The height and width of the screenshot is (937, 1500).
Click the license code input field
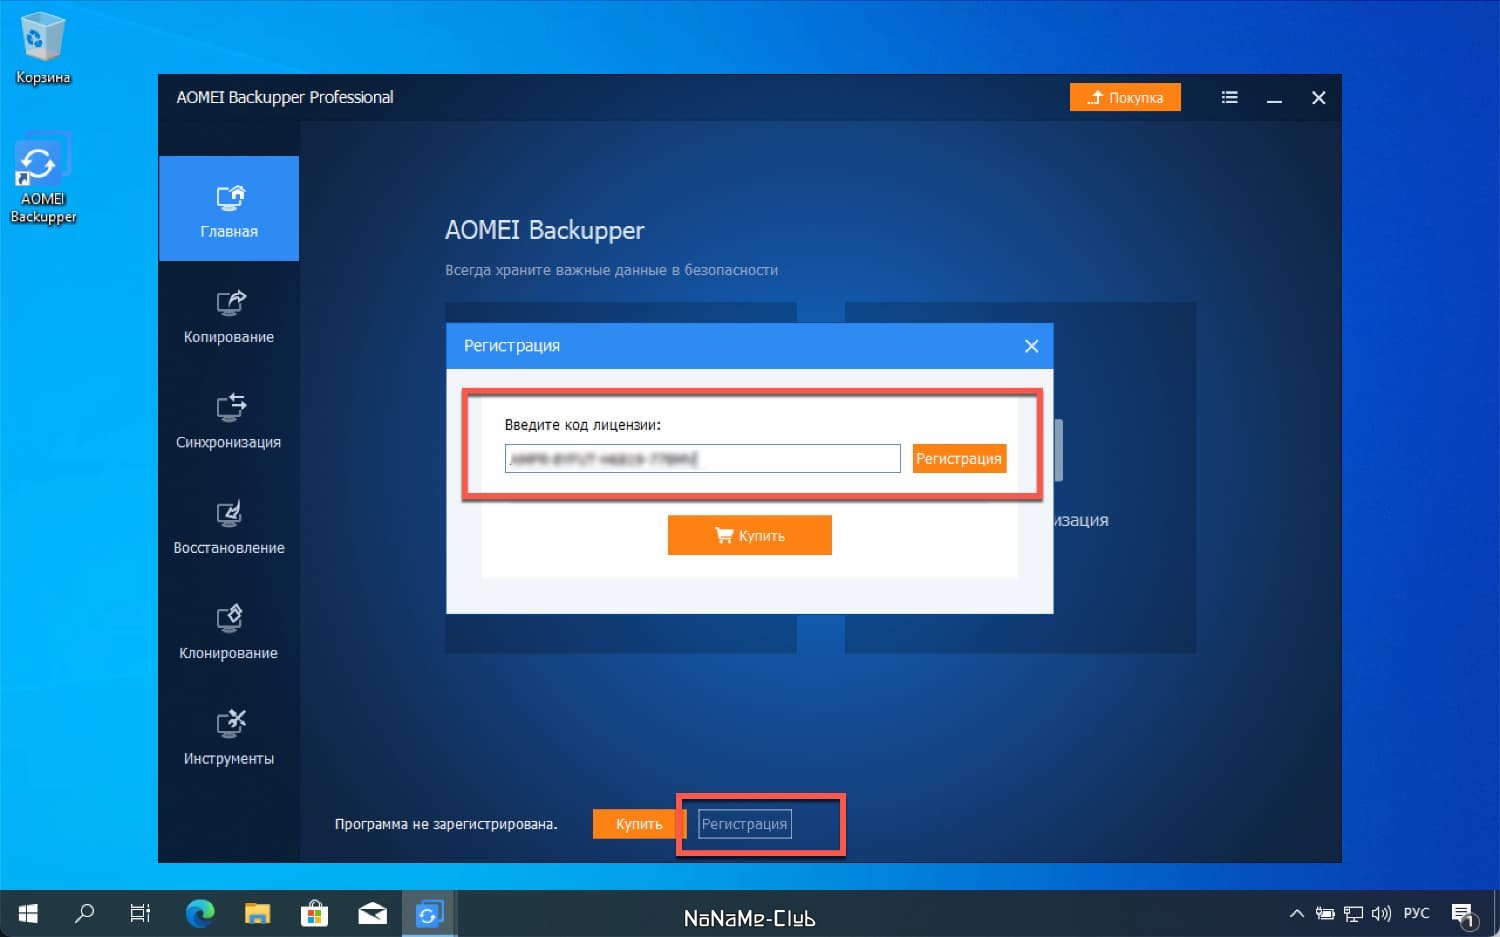coord(702,459)
